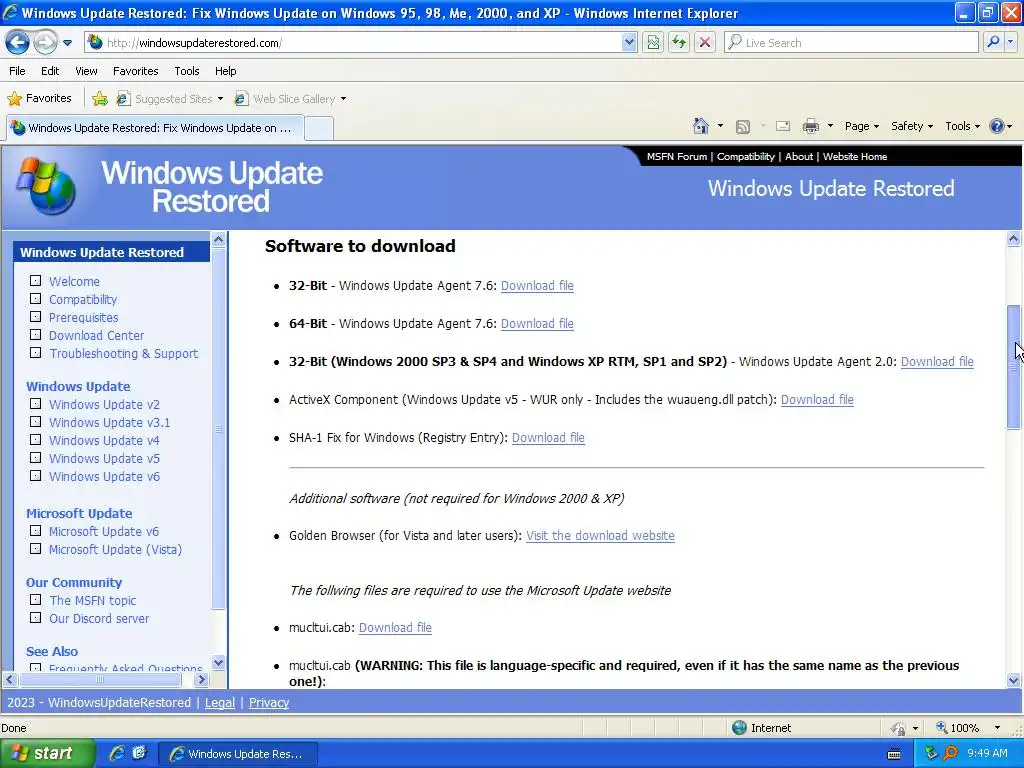This screenshot has height=768, width=1024.
Task: Click 32-Bit Update Agent 7.6 Download file
Action: pyautogui.click(x=537, y=286)
